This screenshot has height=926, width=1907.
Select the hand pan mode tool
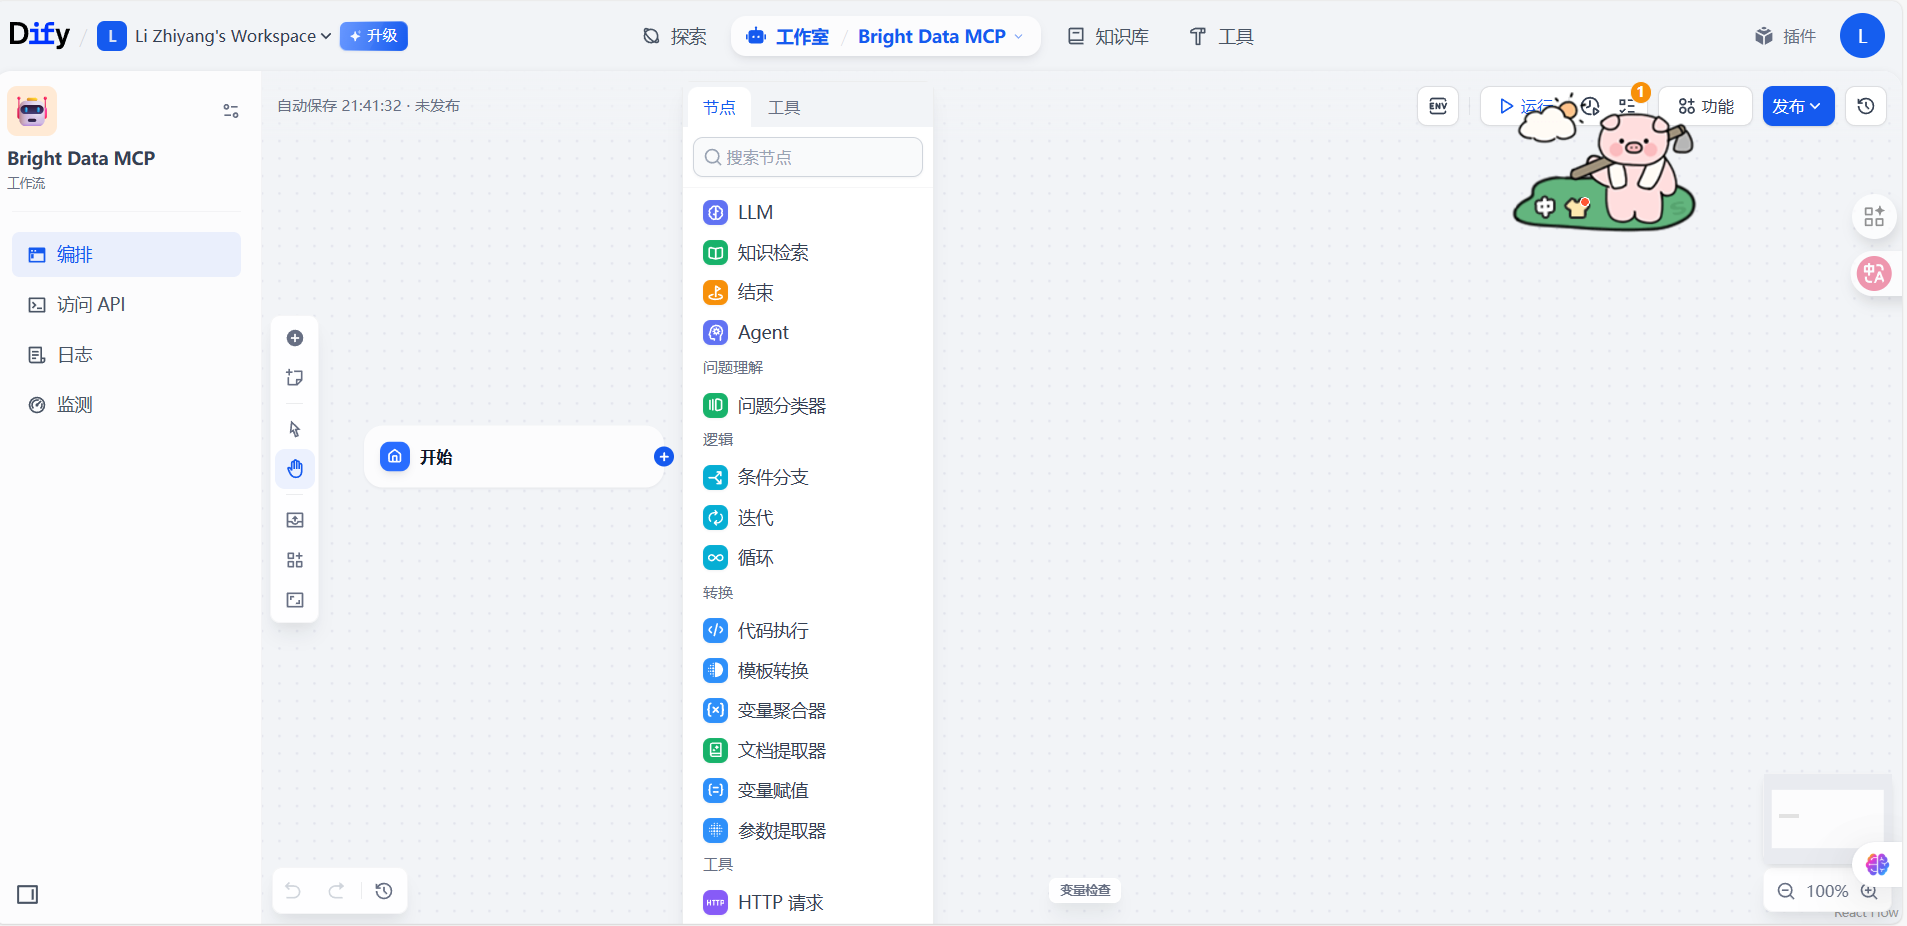tap(295, 469)
